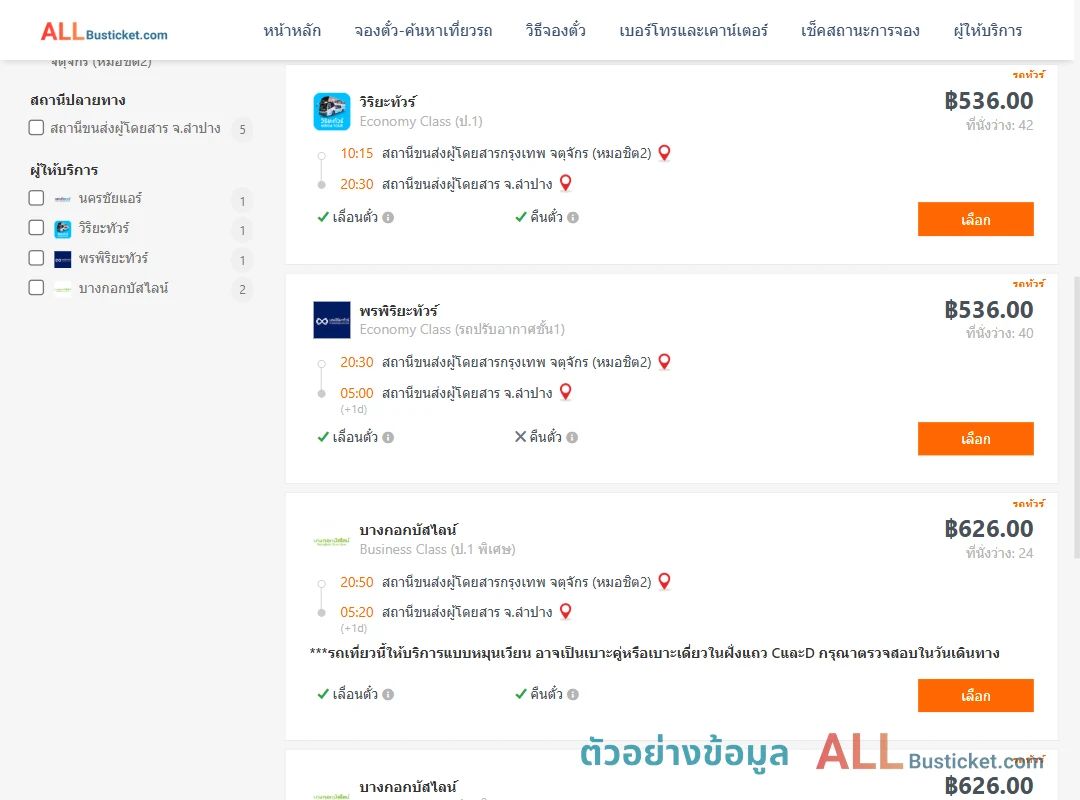1080x800 pixels.
Task: Click the ฿626.00 price on the 20:50 บางกอกบัสไลน์ card
Action: tap(988, 529)
